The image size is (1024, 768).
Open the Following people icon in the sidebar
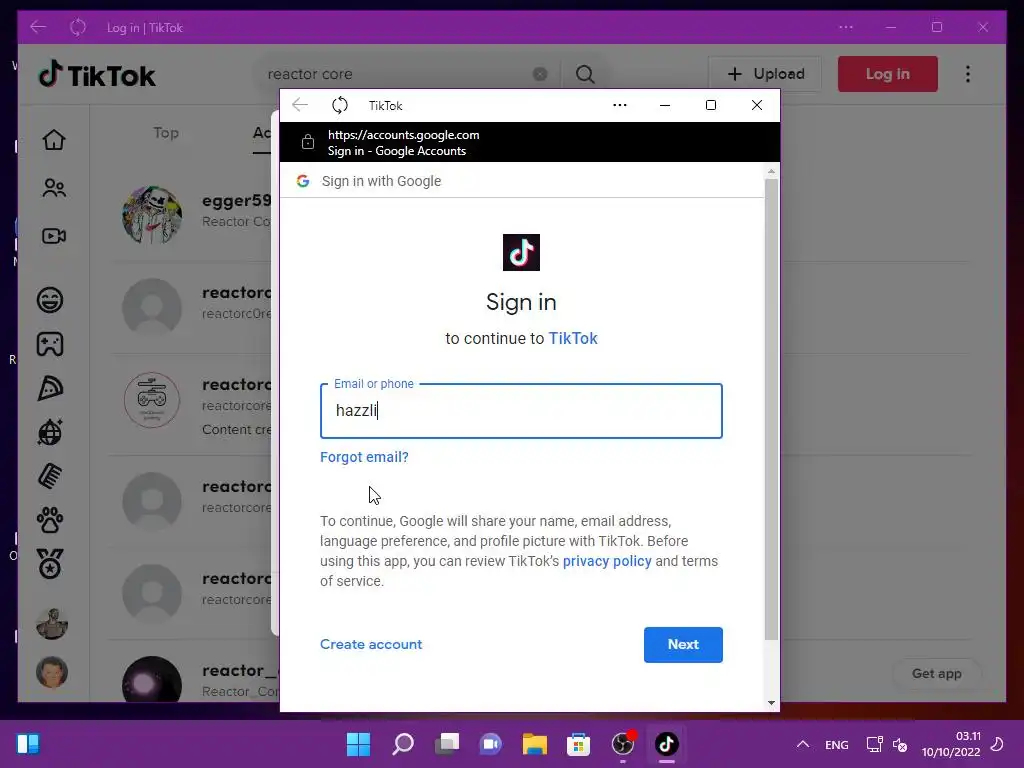click(x=54, y=188)
